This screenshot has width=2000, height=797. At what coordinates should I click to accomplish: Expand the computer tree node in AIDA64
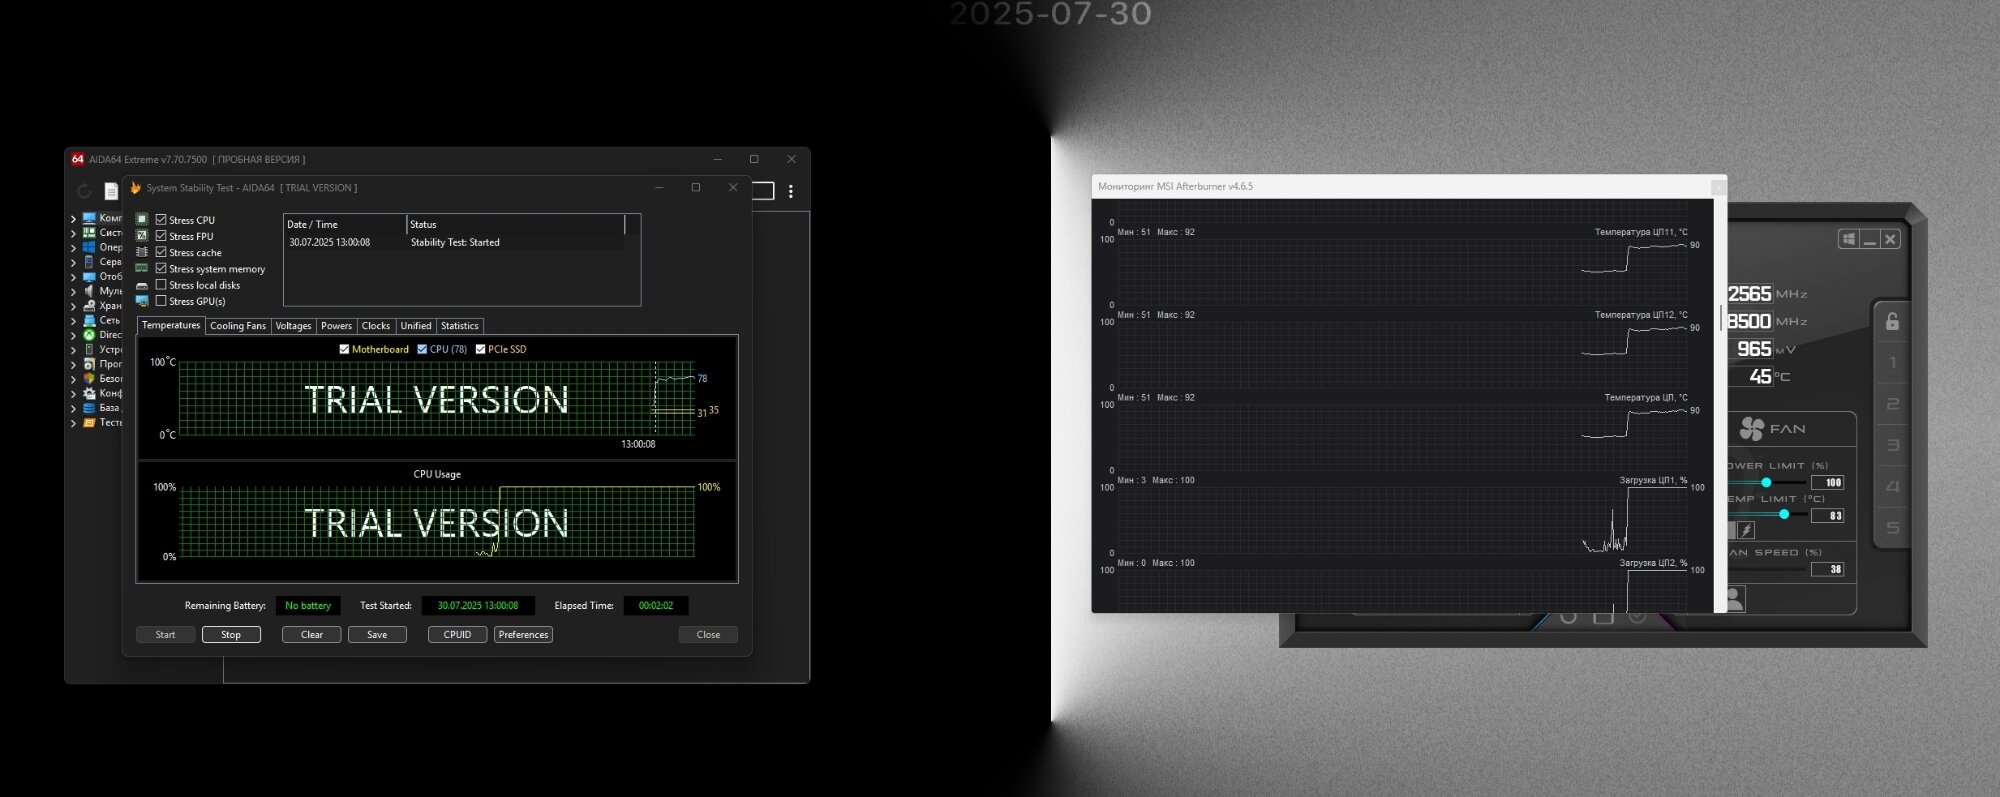[x=73, y=218]
